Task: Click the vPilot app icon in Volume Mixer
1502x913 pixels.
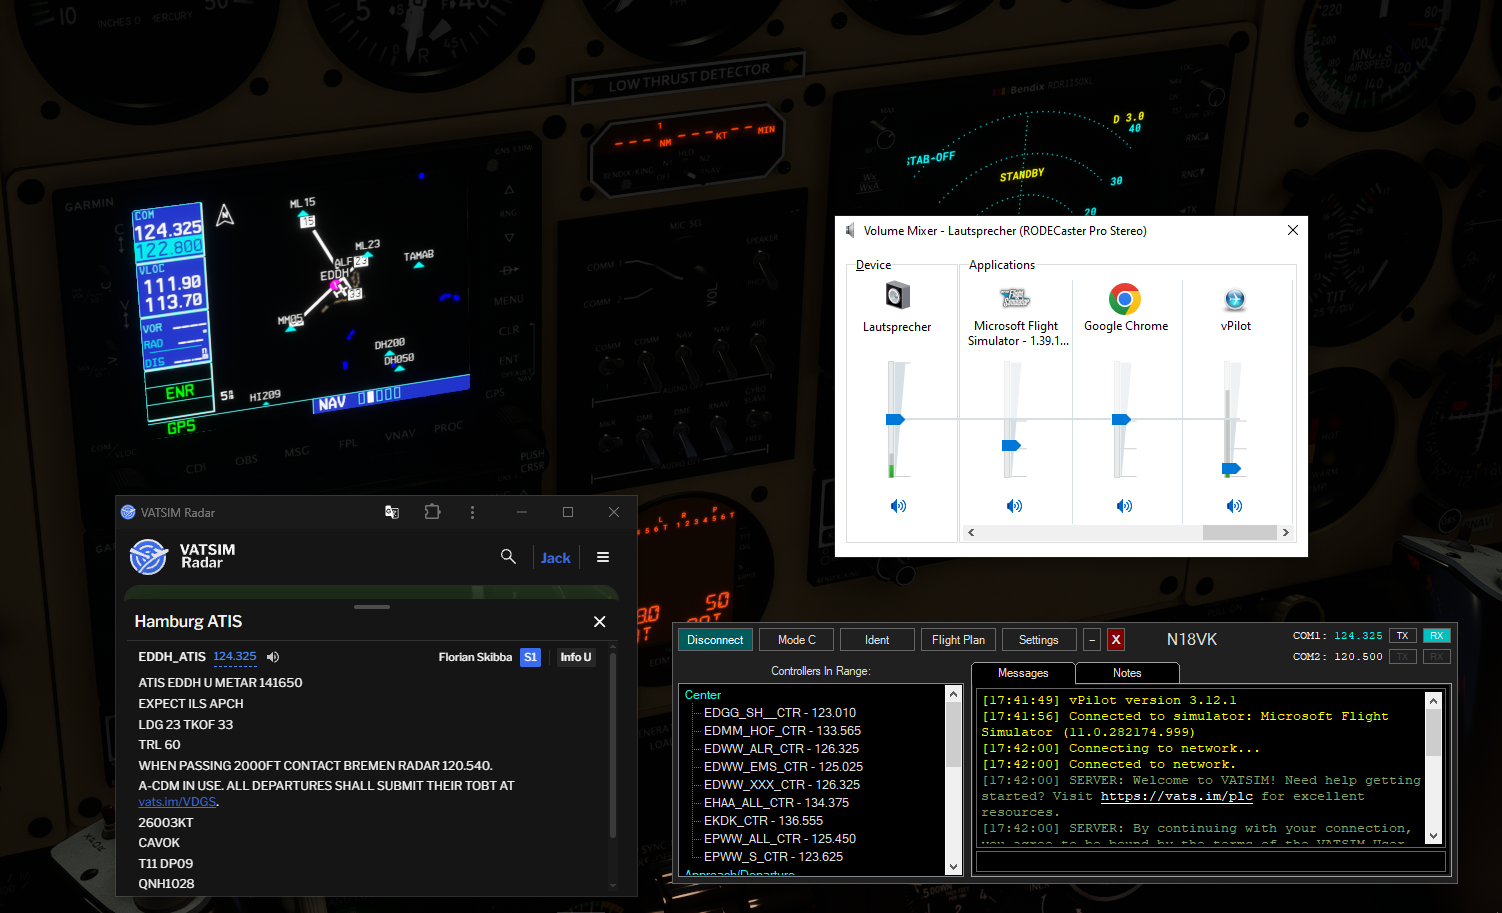Action: [x=1235, y=299]
